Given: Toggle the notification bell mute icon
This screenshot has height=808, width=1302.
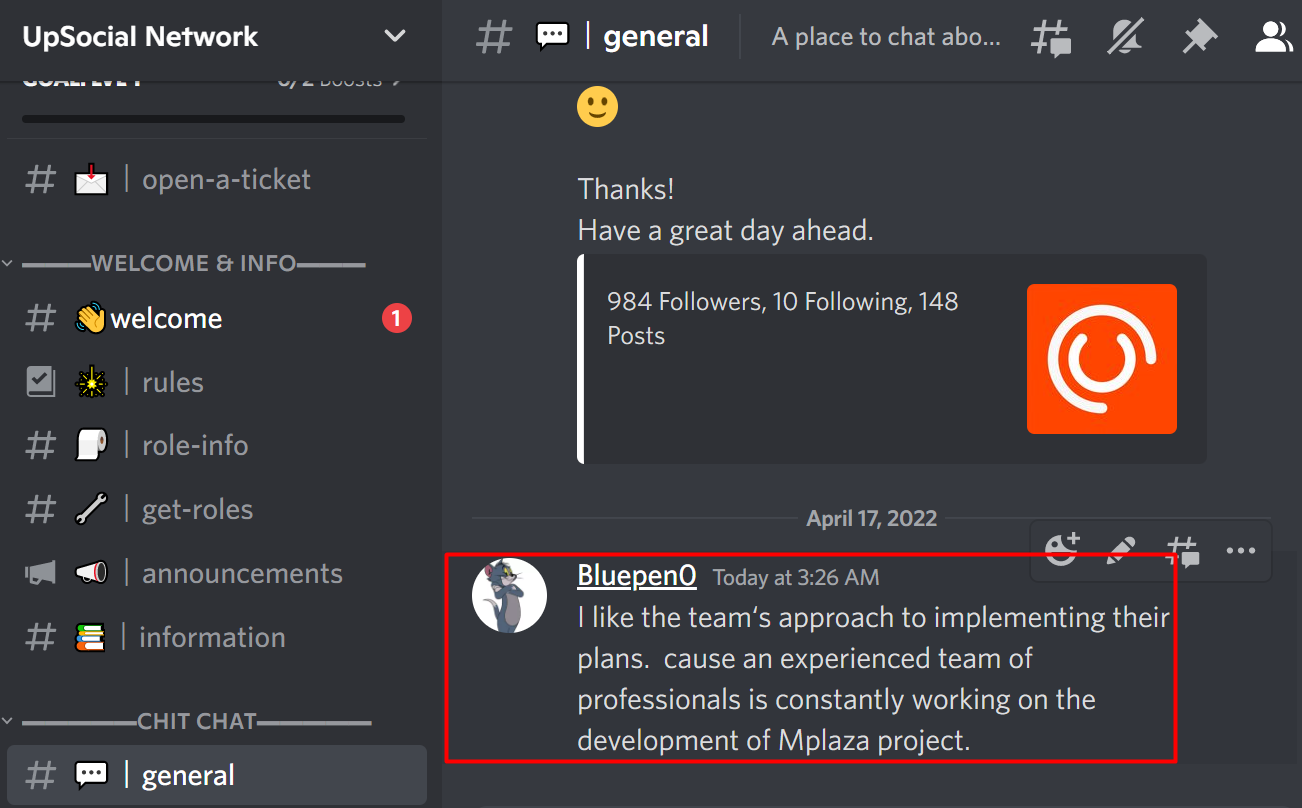Looking at the screenshot, I should [1125, 38].
